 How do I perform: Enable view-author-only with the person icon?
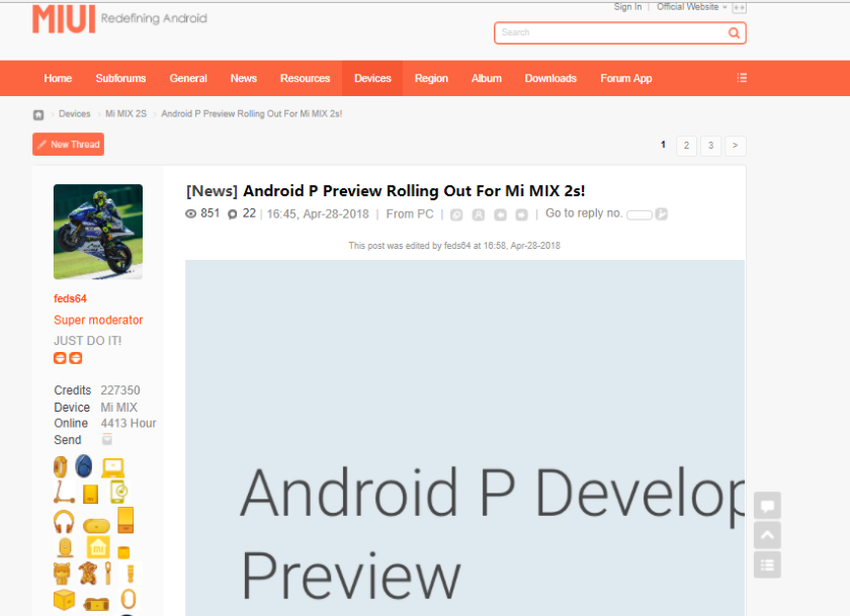point(478,214)
